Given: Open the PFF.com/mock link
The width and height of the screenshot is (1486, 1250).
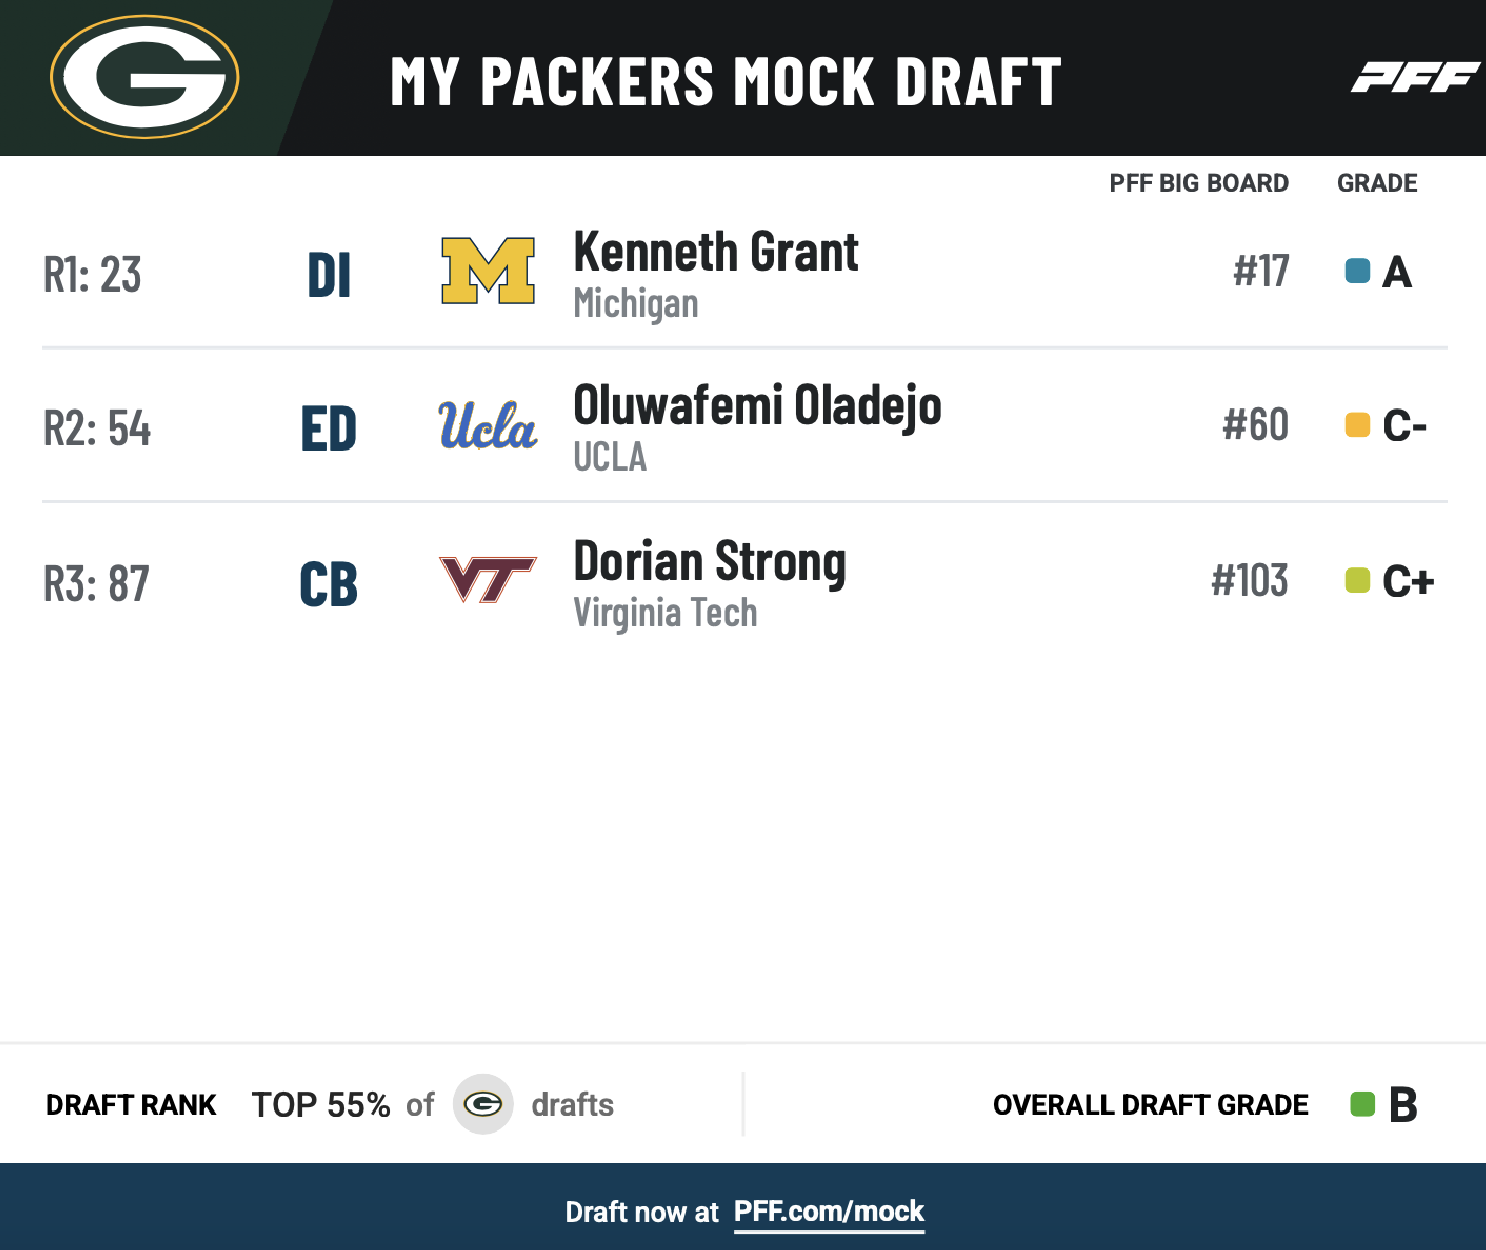Looking at the screenshot, I should [829, 1212].
